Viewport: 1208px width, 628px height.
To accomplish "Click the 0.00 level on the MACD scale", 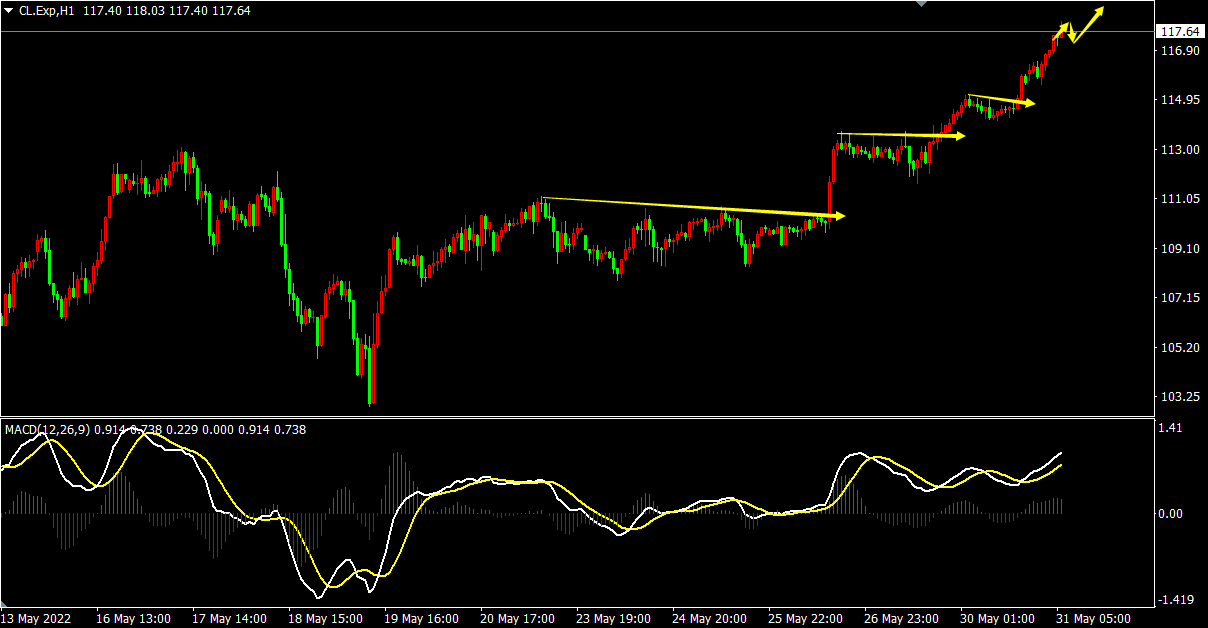I will pyautogui.click(x=1169, y=514).
